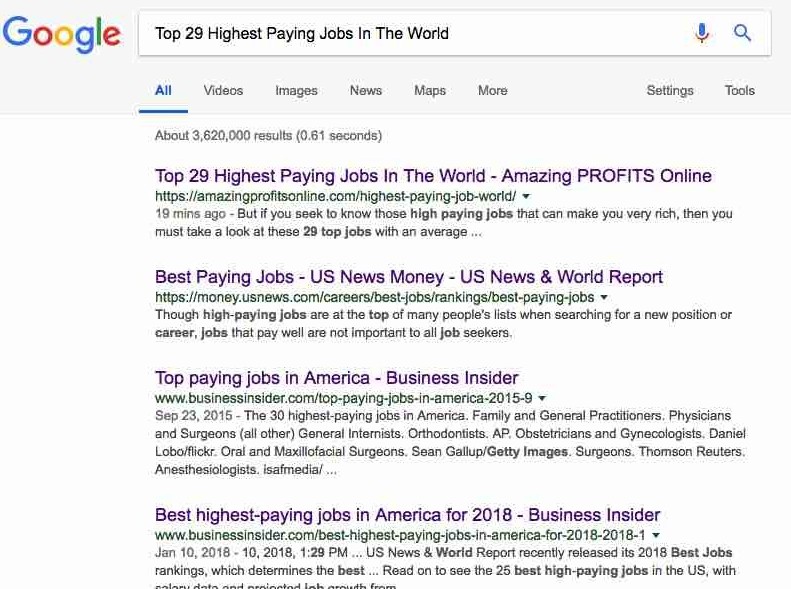Click the Google logo
Screen dimensions: 791x589
coord(62,34)
